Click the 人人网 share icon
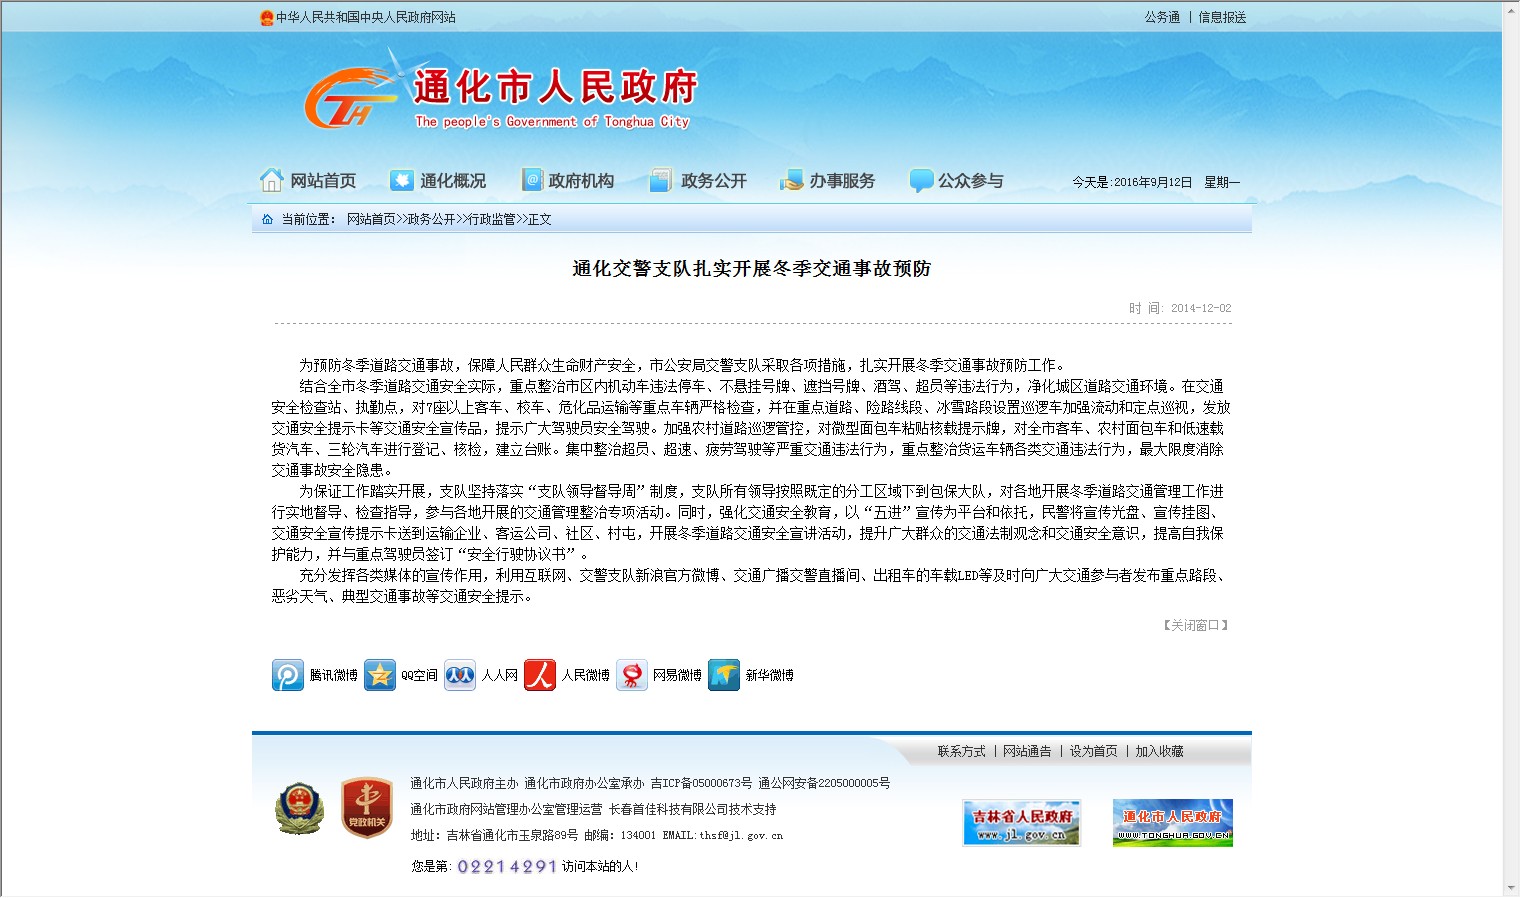 coord(460,675)
